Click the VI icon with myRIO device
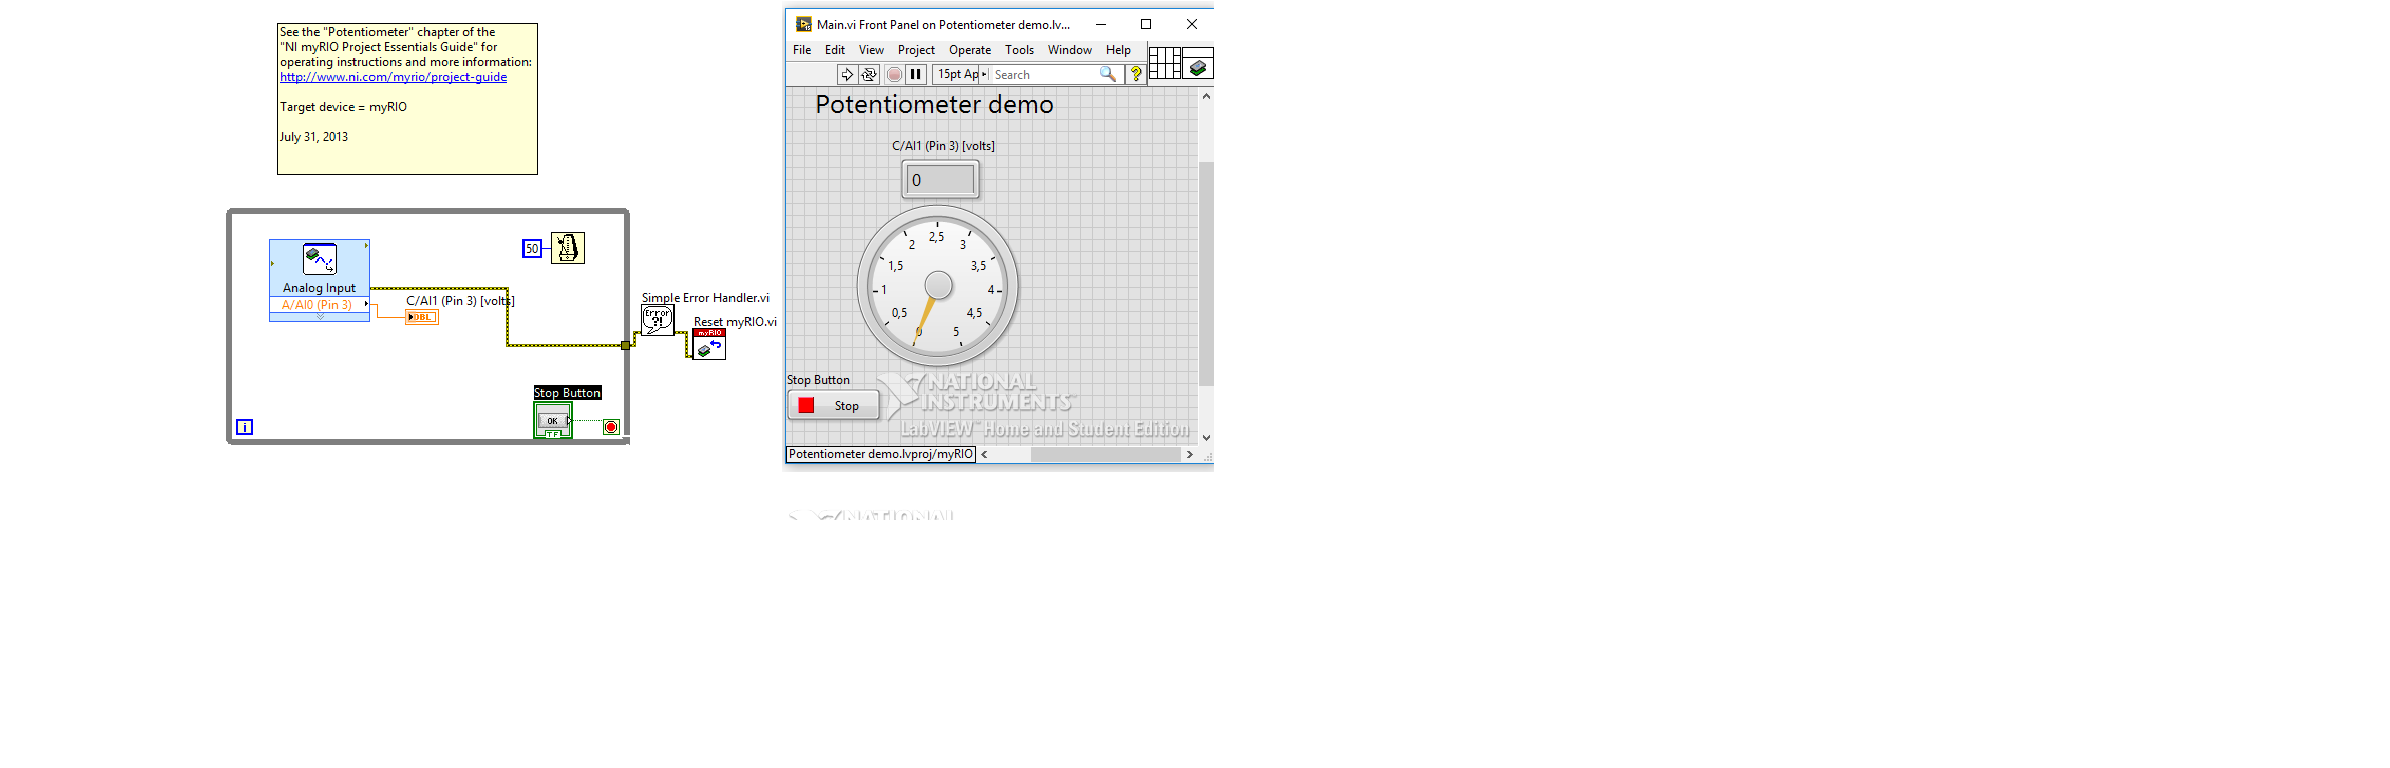Viewport: 2390px width, 768px height. [1198, 63]
